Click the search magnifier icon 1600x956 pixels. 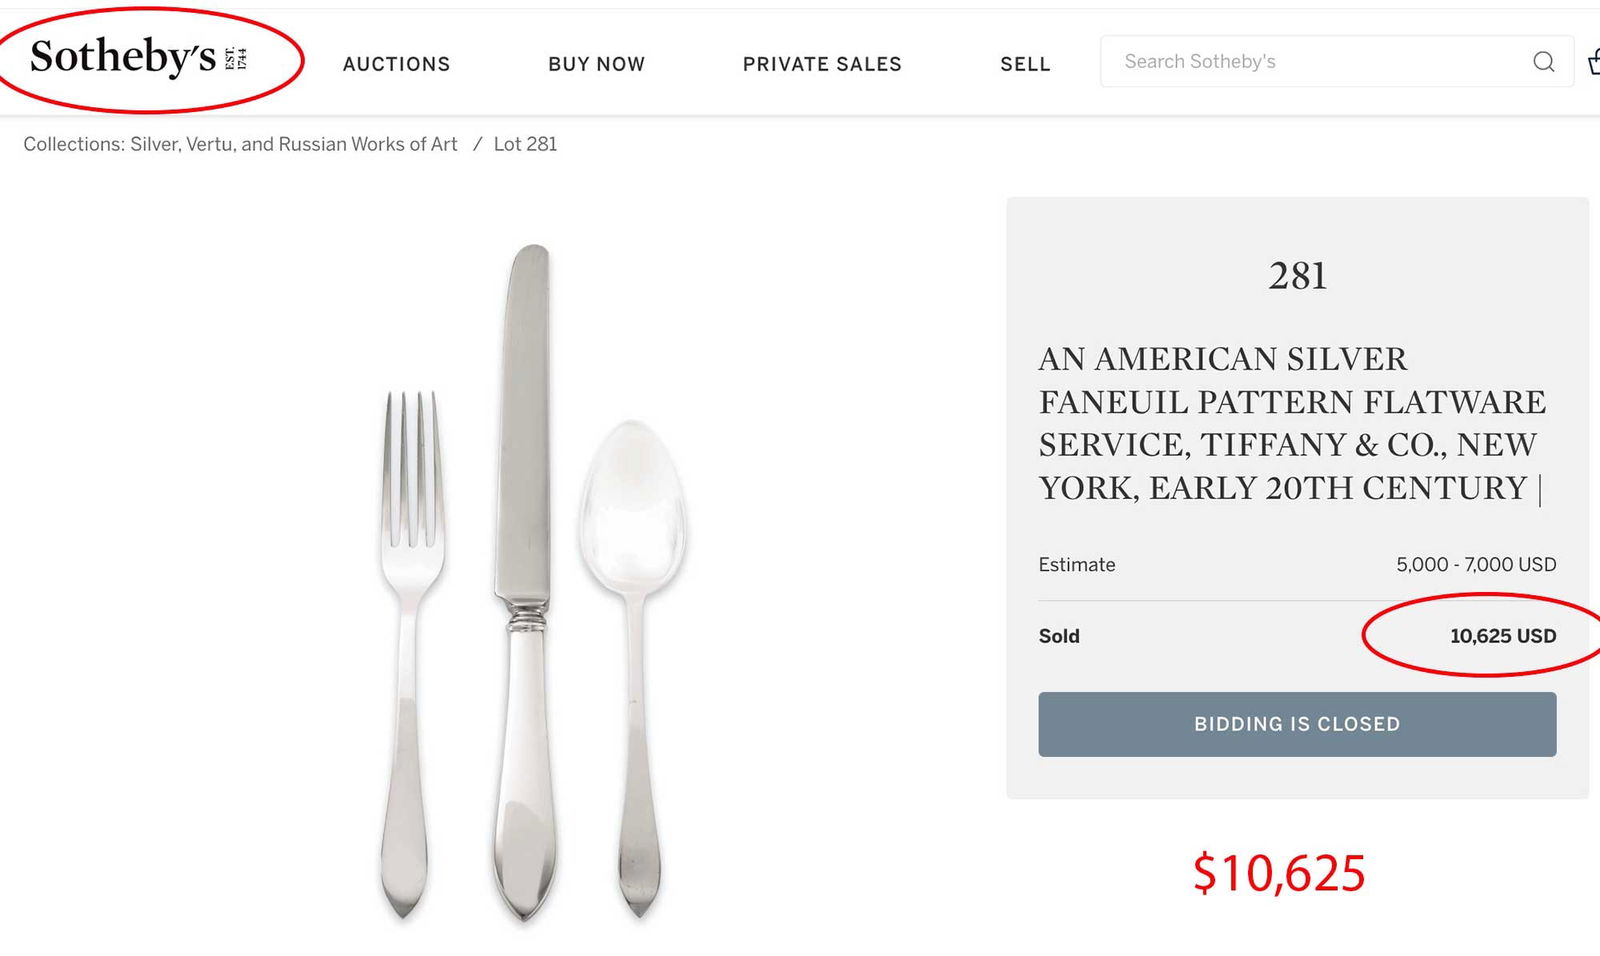(x=1543, y=62)
